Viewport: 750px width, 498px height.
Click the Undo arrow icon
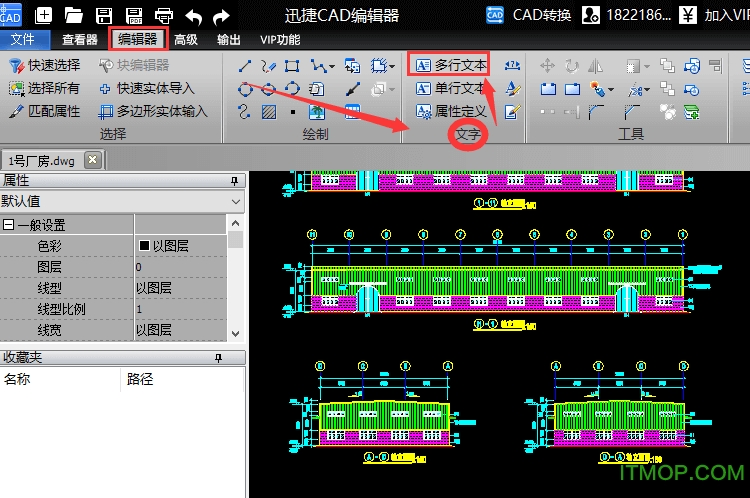click(193, 15)
